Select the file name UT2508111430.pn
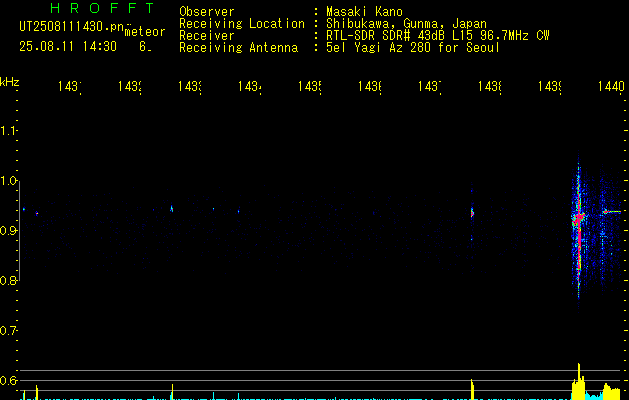The image size is (629, 400). click(x=72, y=26)
